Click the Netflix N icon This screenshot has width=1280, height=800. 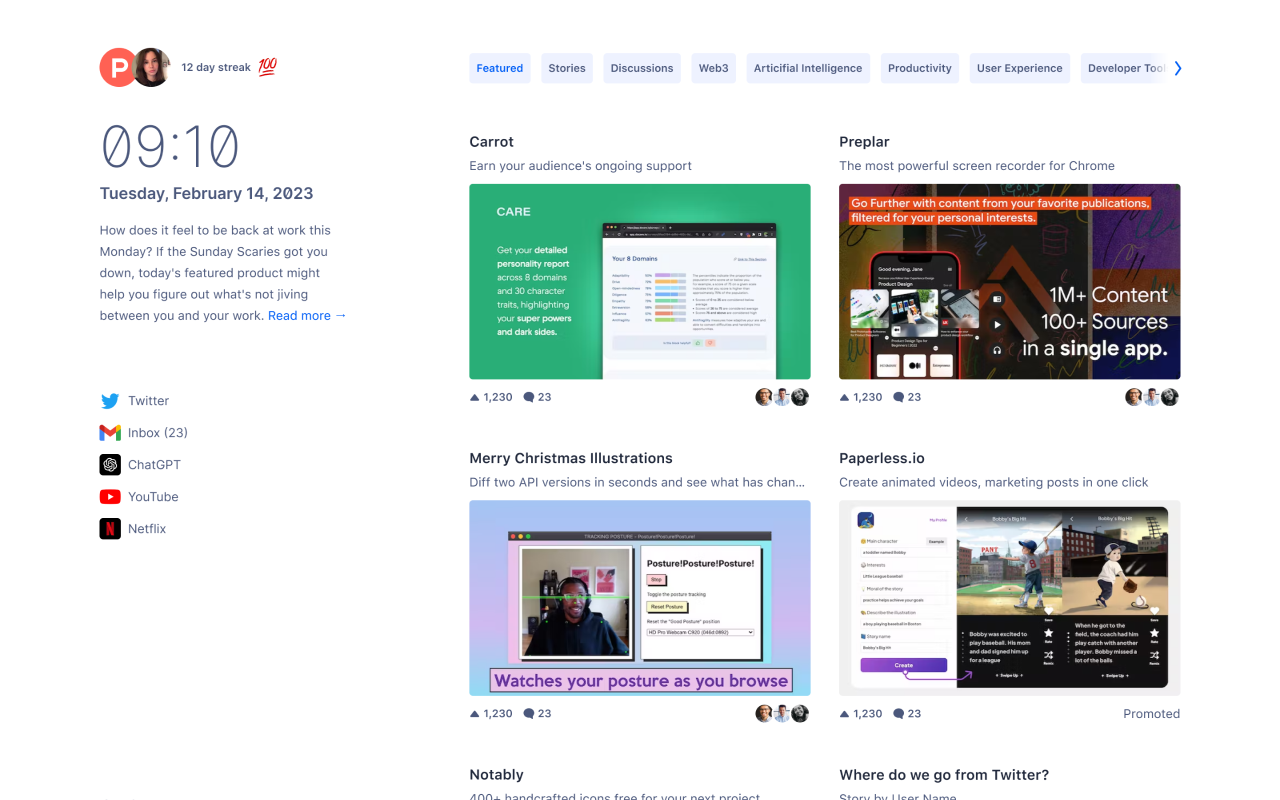click(110, 529)
